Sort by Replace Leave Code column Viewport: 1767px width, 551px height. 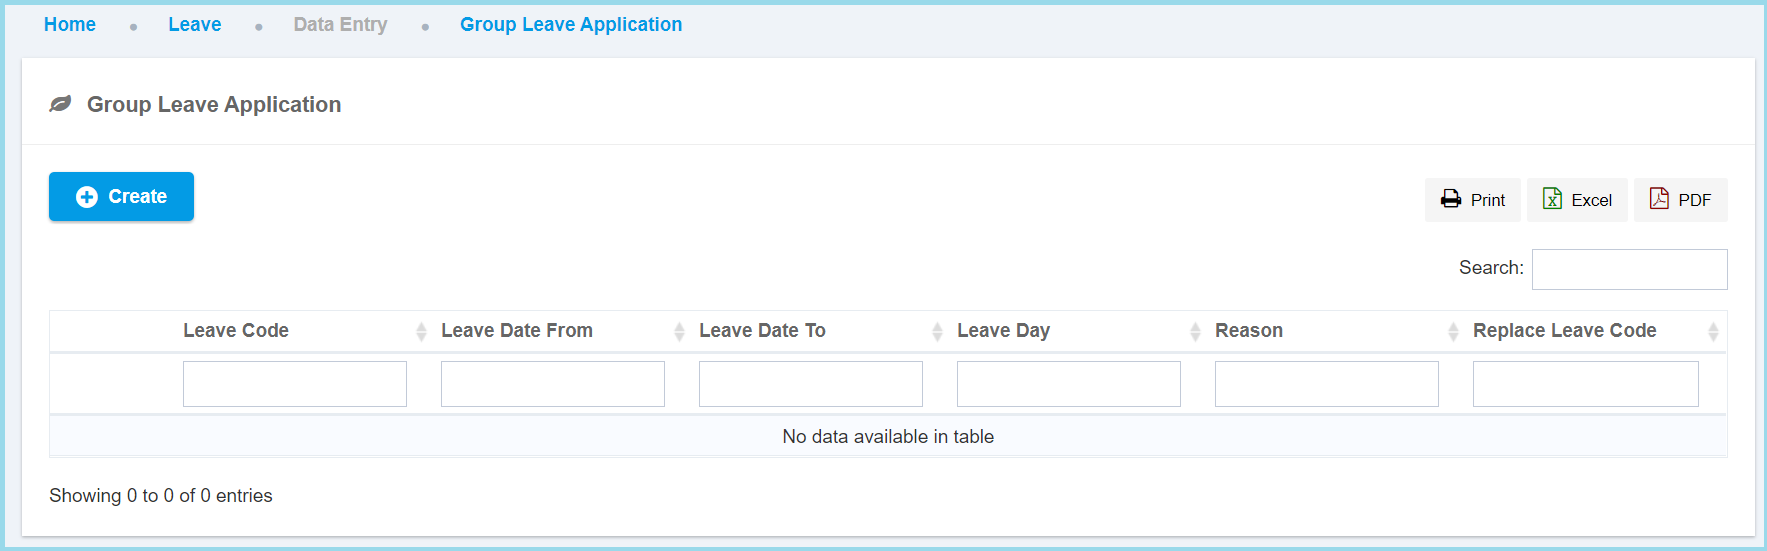pyautogui.click(x=1564, y=331)
